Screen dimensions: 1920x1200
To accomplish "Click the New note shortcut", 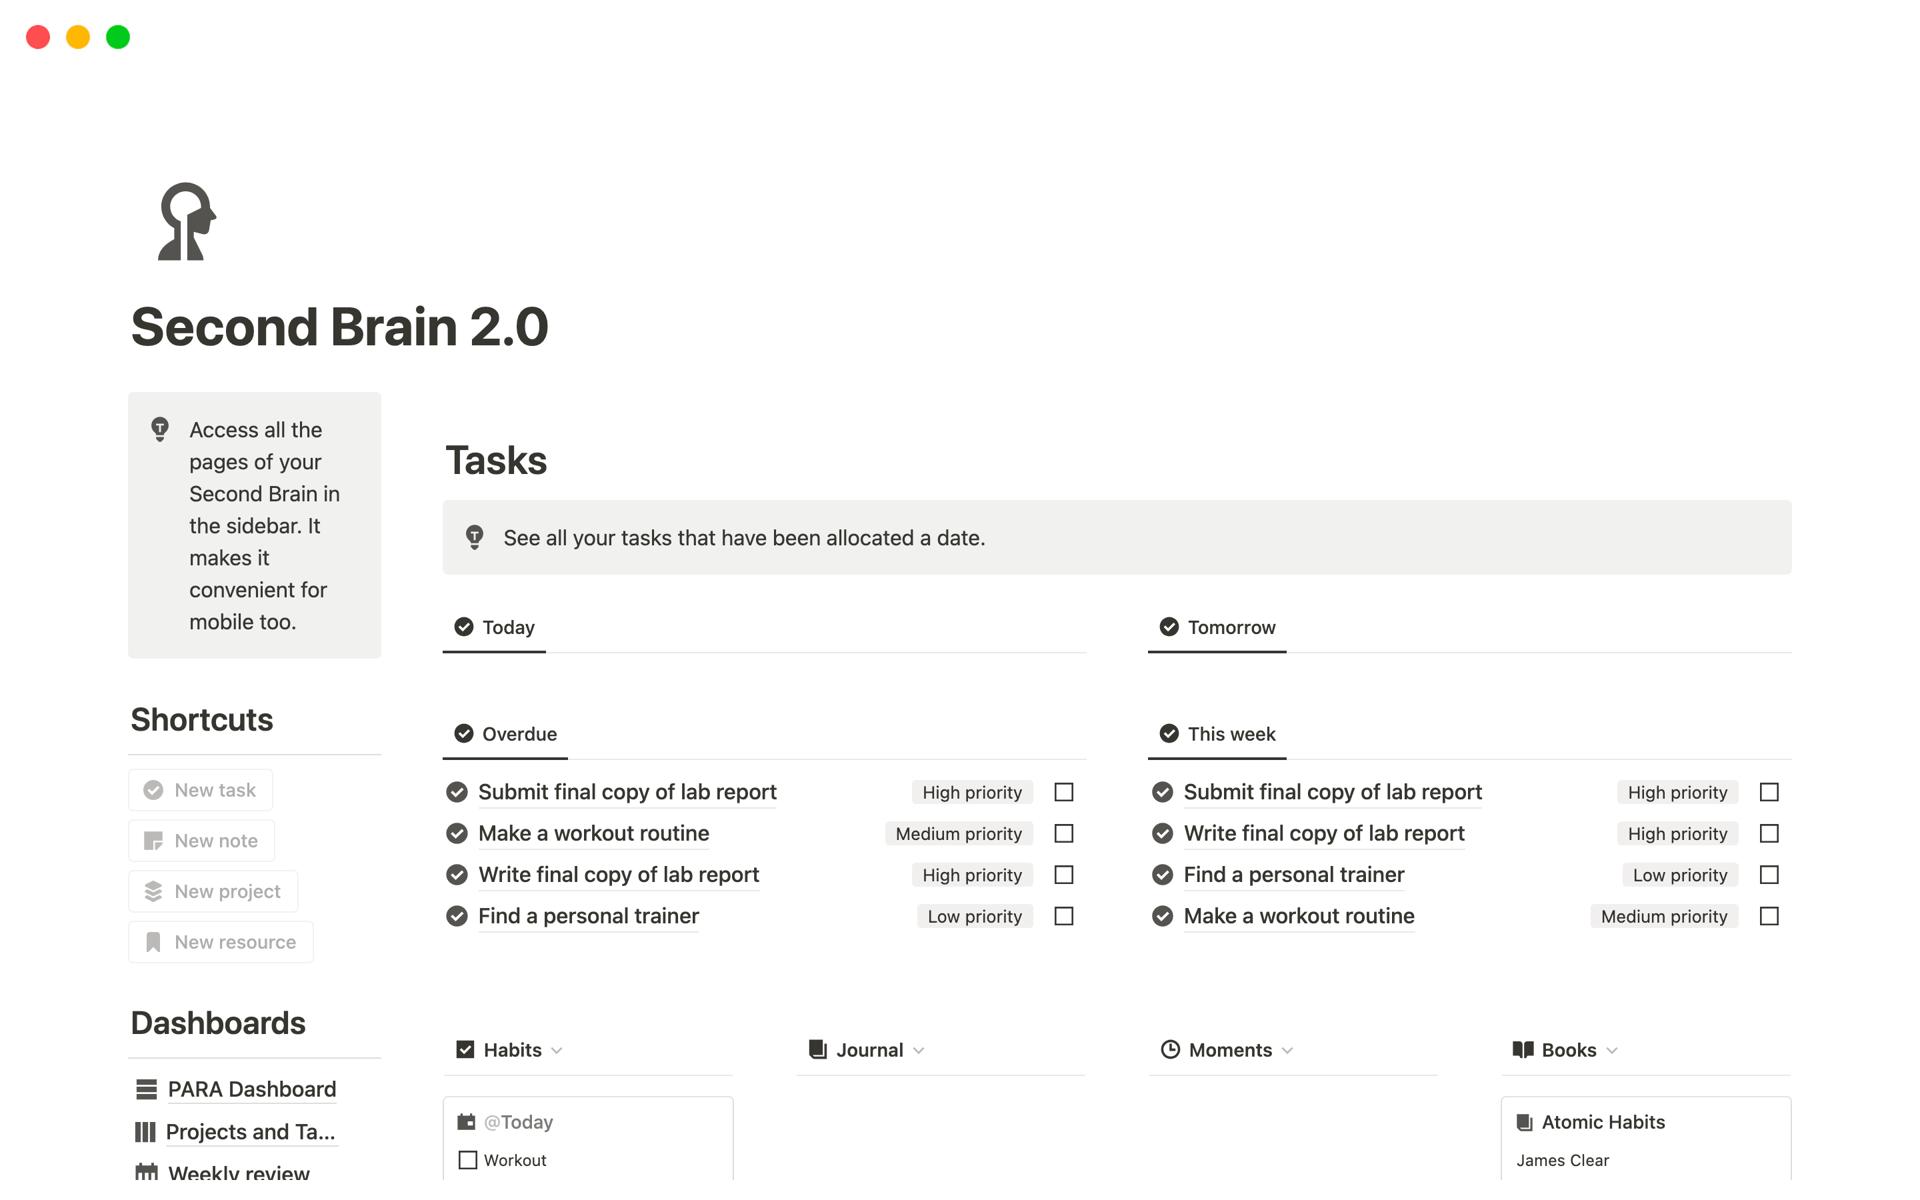I will pos(215,840).
